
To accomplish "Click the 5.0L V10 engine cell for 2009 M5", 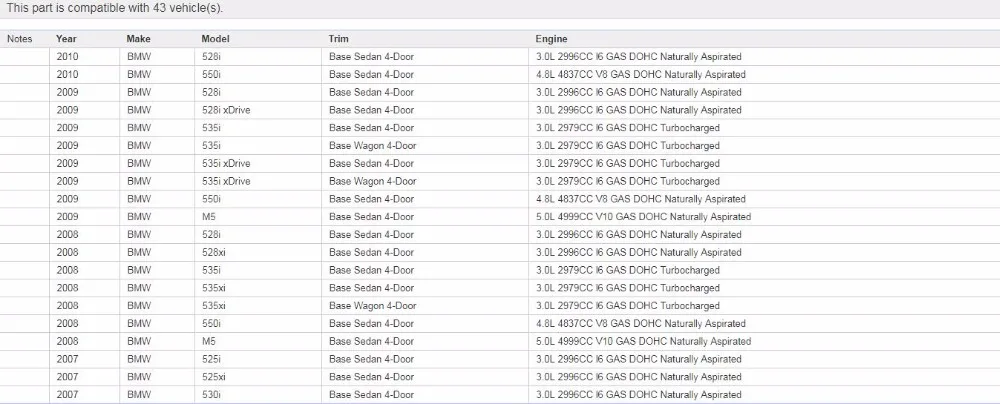I will click(x=643, y=217).
